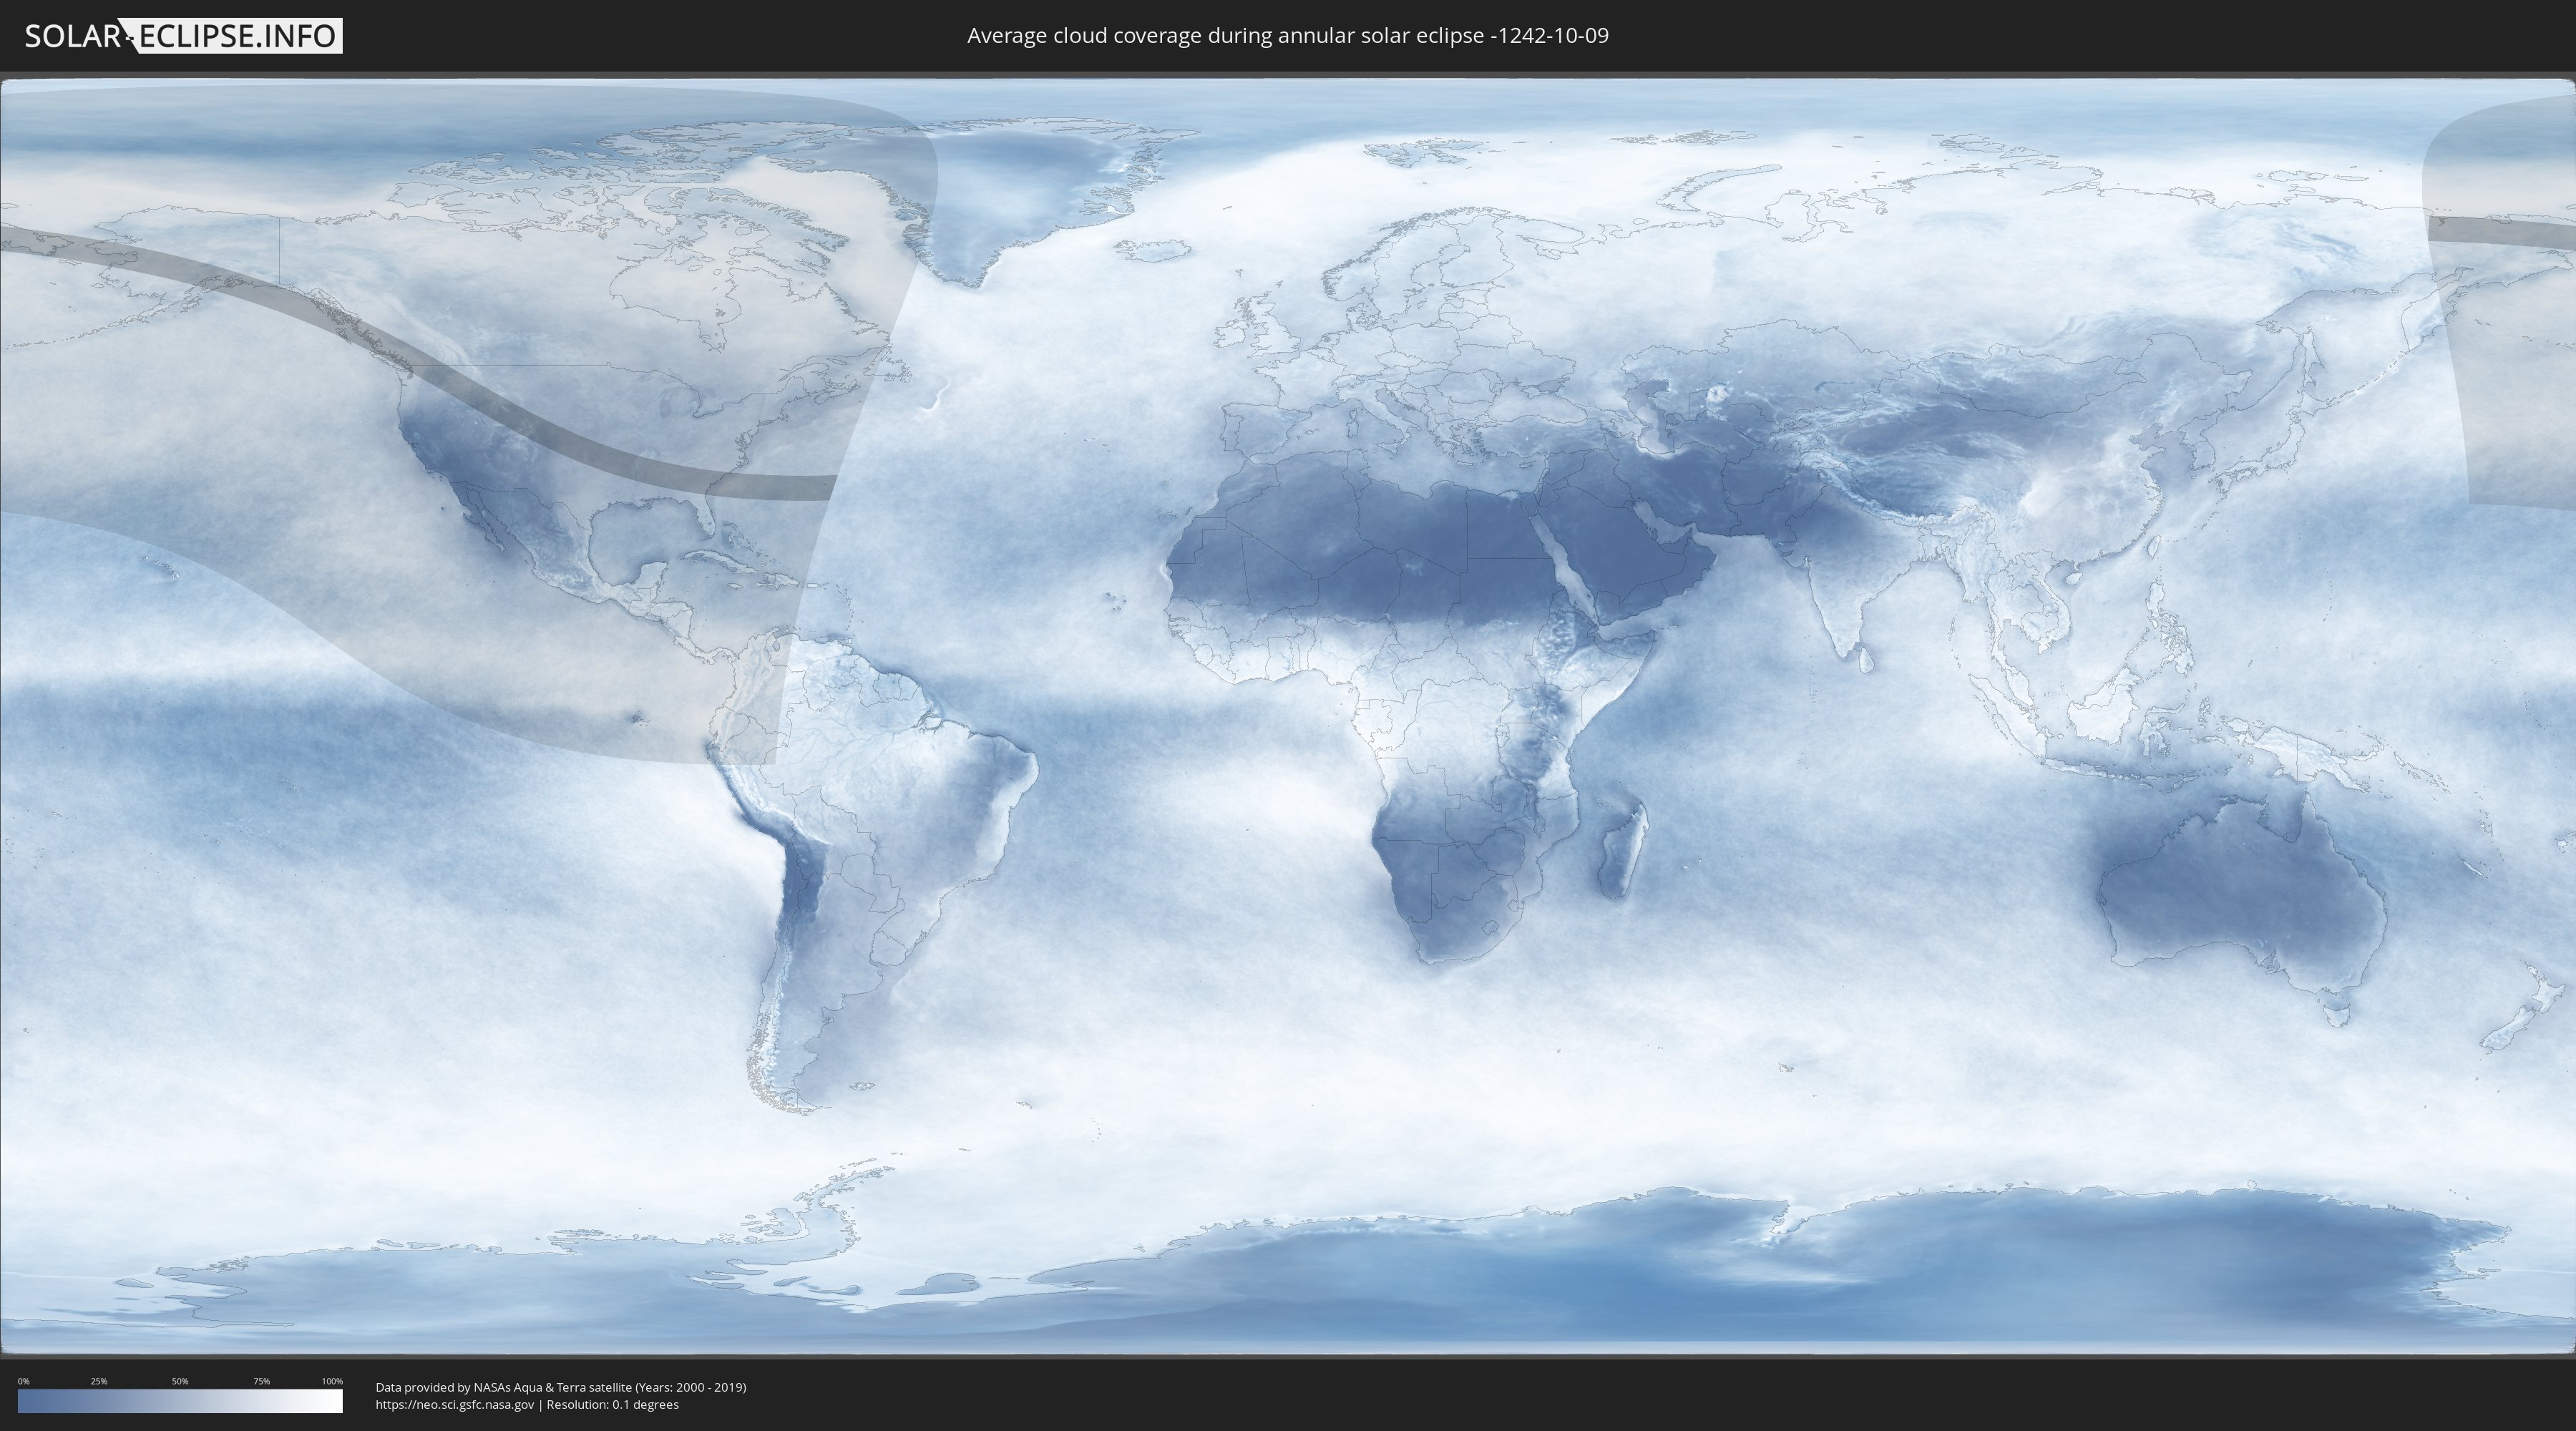Select the 25% legend label
The height and width of the screenshot is (1431, 2576).
pyautogui.click(x=99, y=1381)
